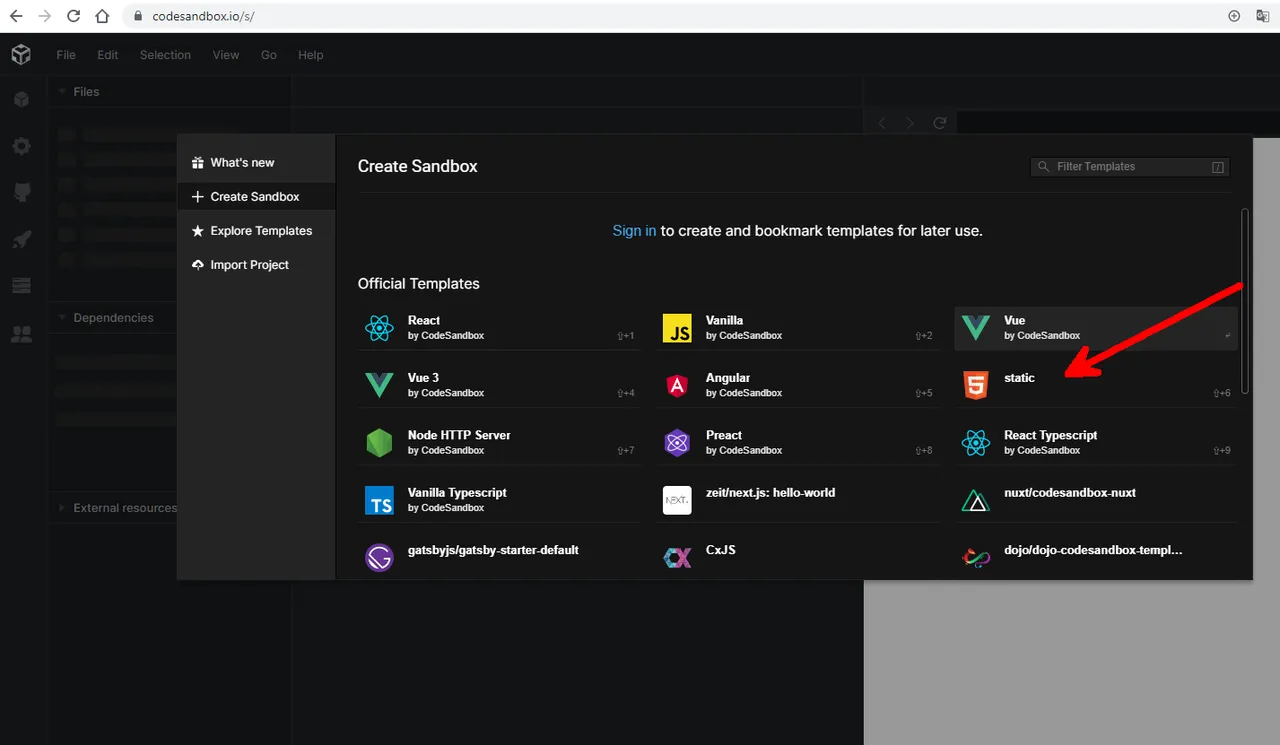Select the Node HTTP Server icon

[x=379, y=442]
